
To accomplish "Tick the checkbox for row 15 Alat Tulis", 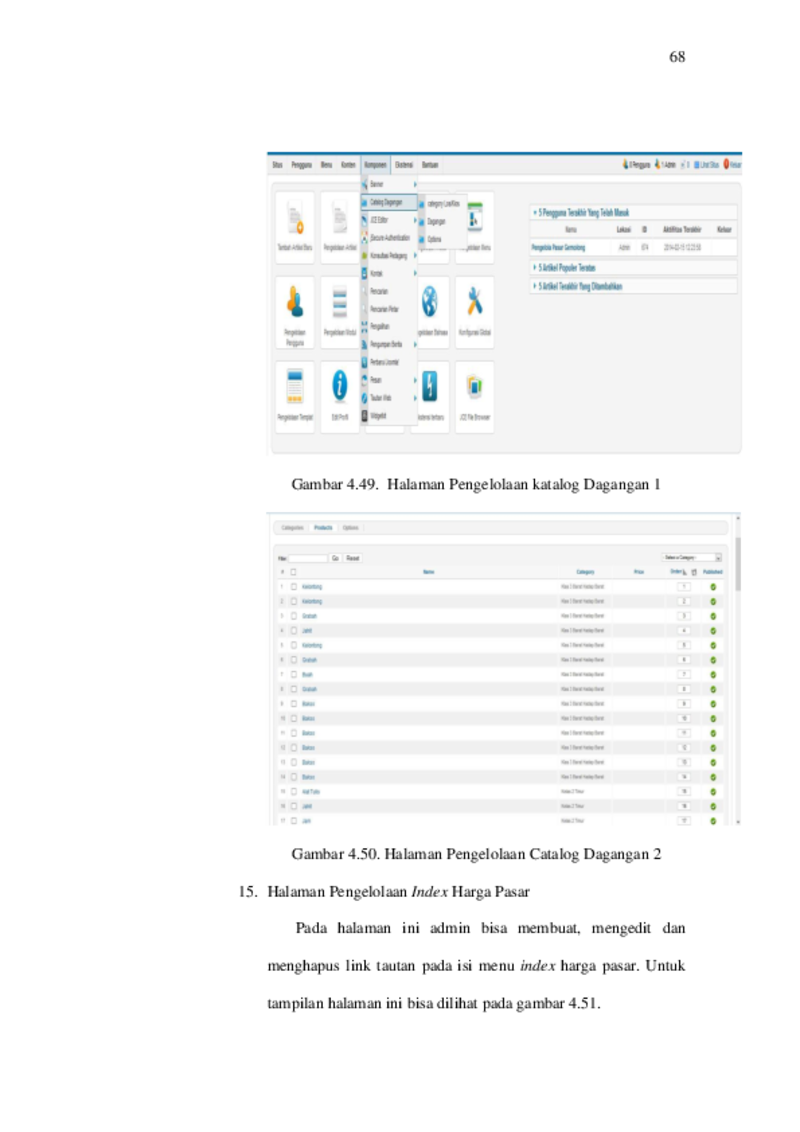I will coord(294,791).
